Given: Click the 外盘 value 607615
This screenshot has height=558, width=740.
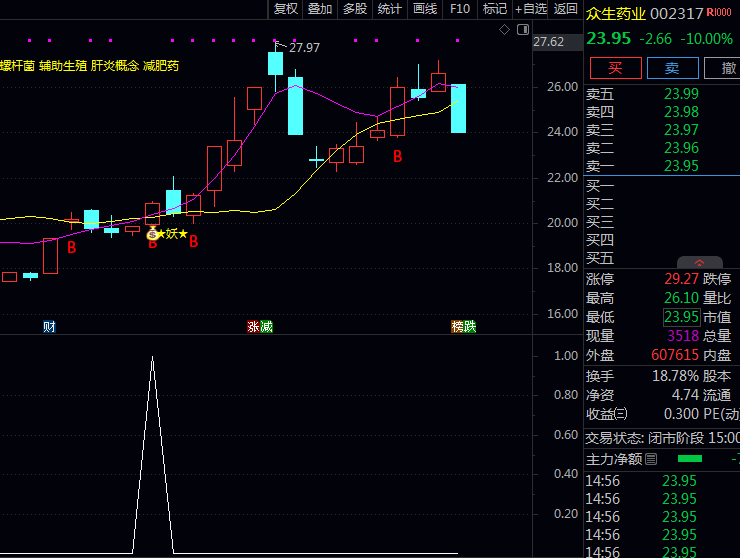Looking at the screenshot, I should [x=675, y=355].
